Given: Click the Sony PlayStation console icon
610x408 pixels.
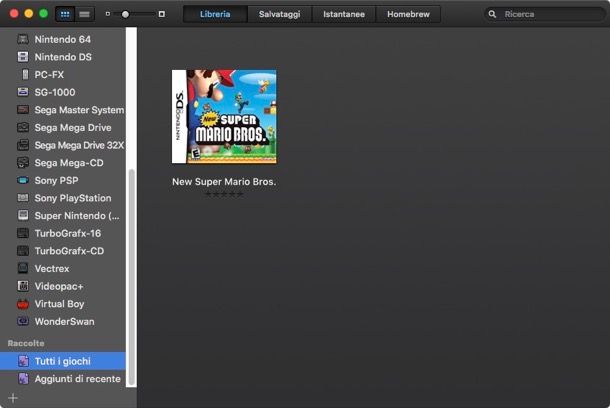Looking at the screenshot, I should pyautogui.click(x=23, y=198).
